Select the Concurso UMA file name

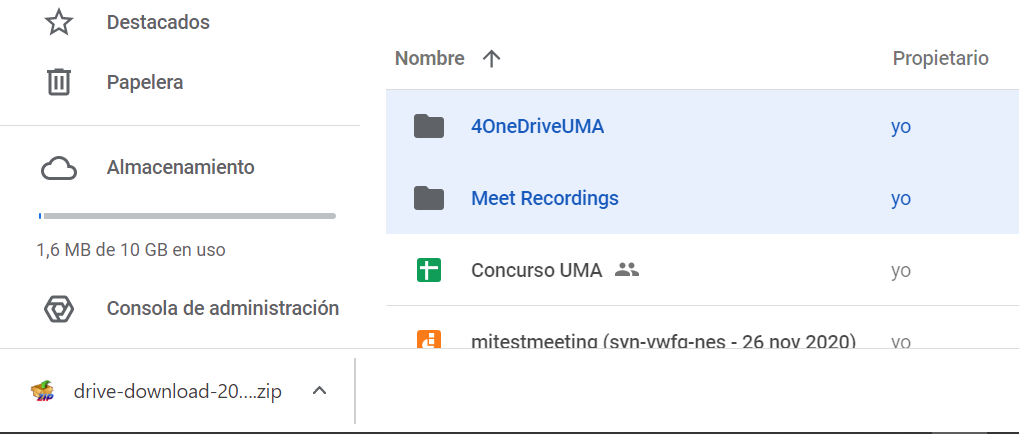click(x=536, y=270)
